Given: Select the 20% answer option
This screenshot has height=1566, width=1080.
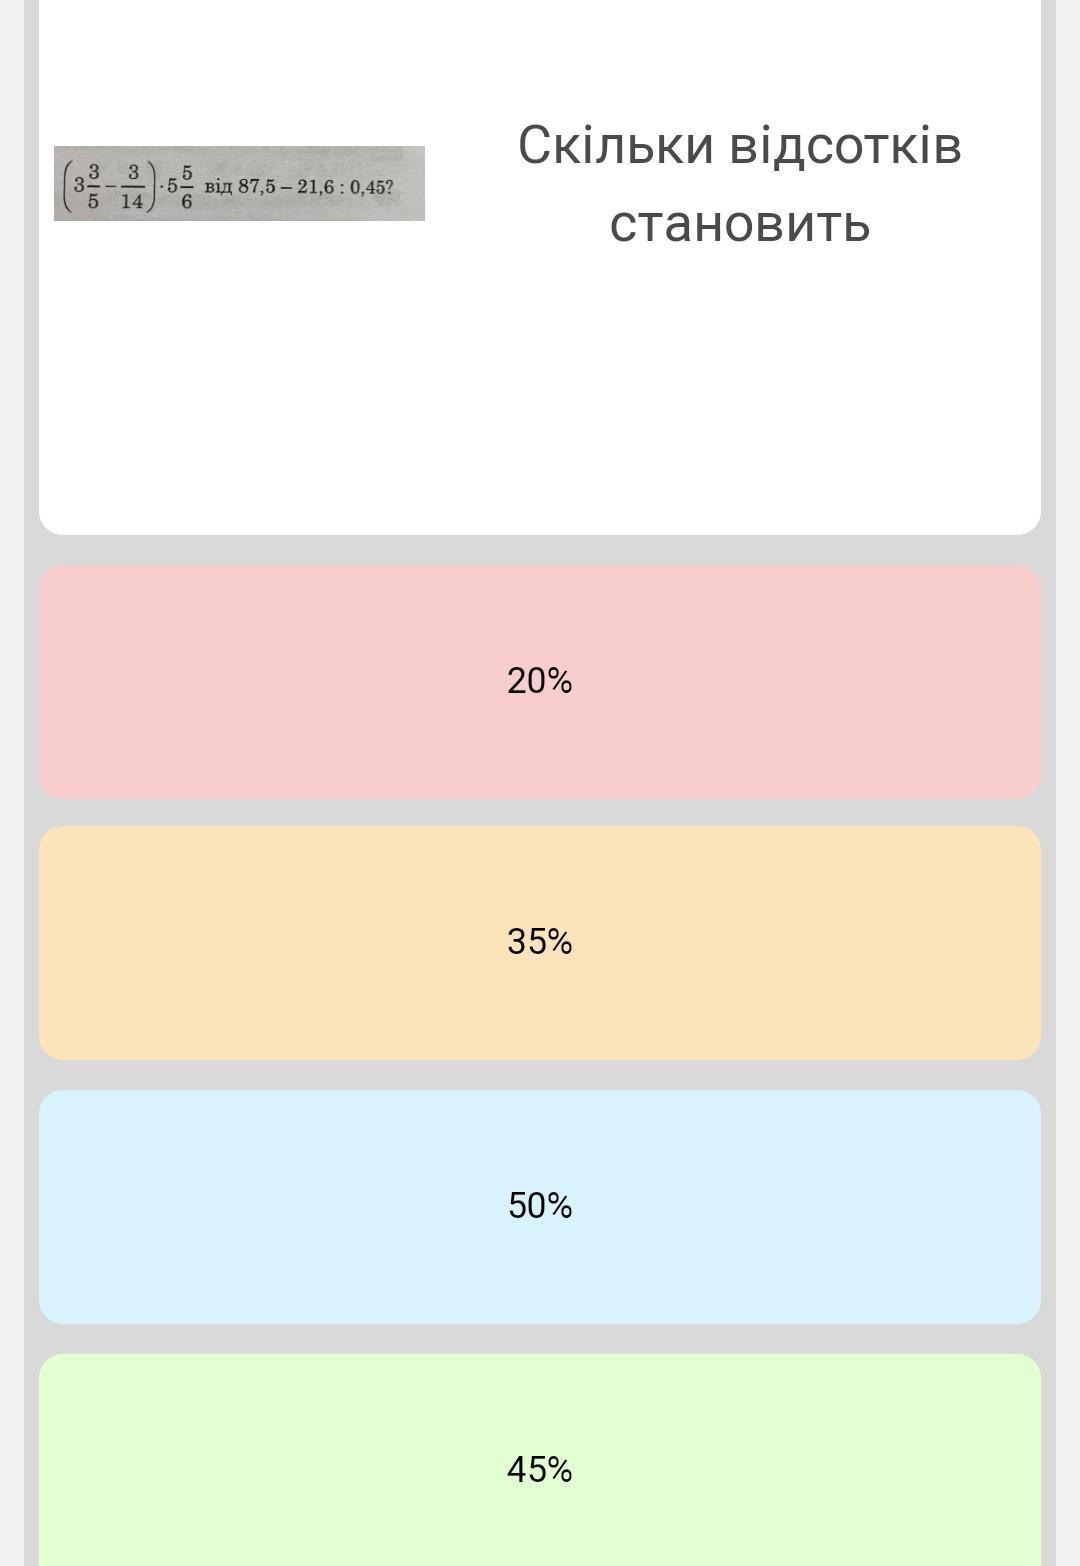Looking at the screenshot, I should coord(540,681).
